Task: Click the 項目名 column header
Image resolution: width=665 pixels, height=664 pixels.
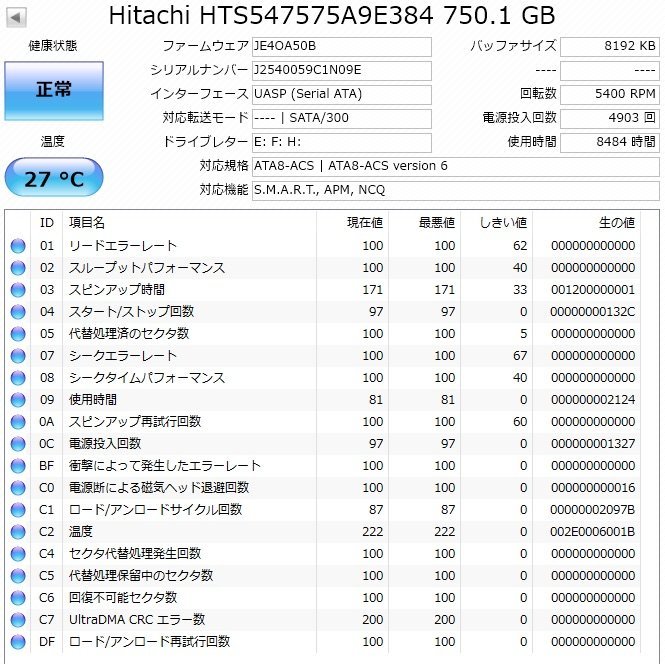Action: point(86,222)
